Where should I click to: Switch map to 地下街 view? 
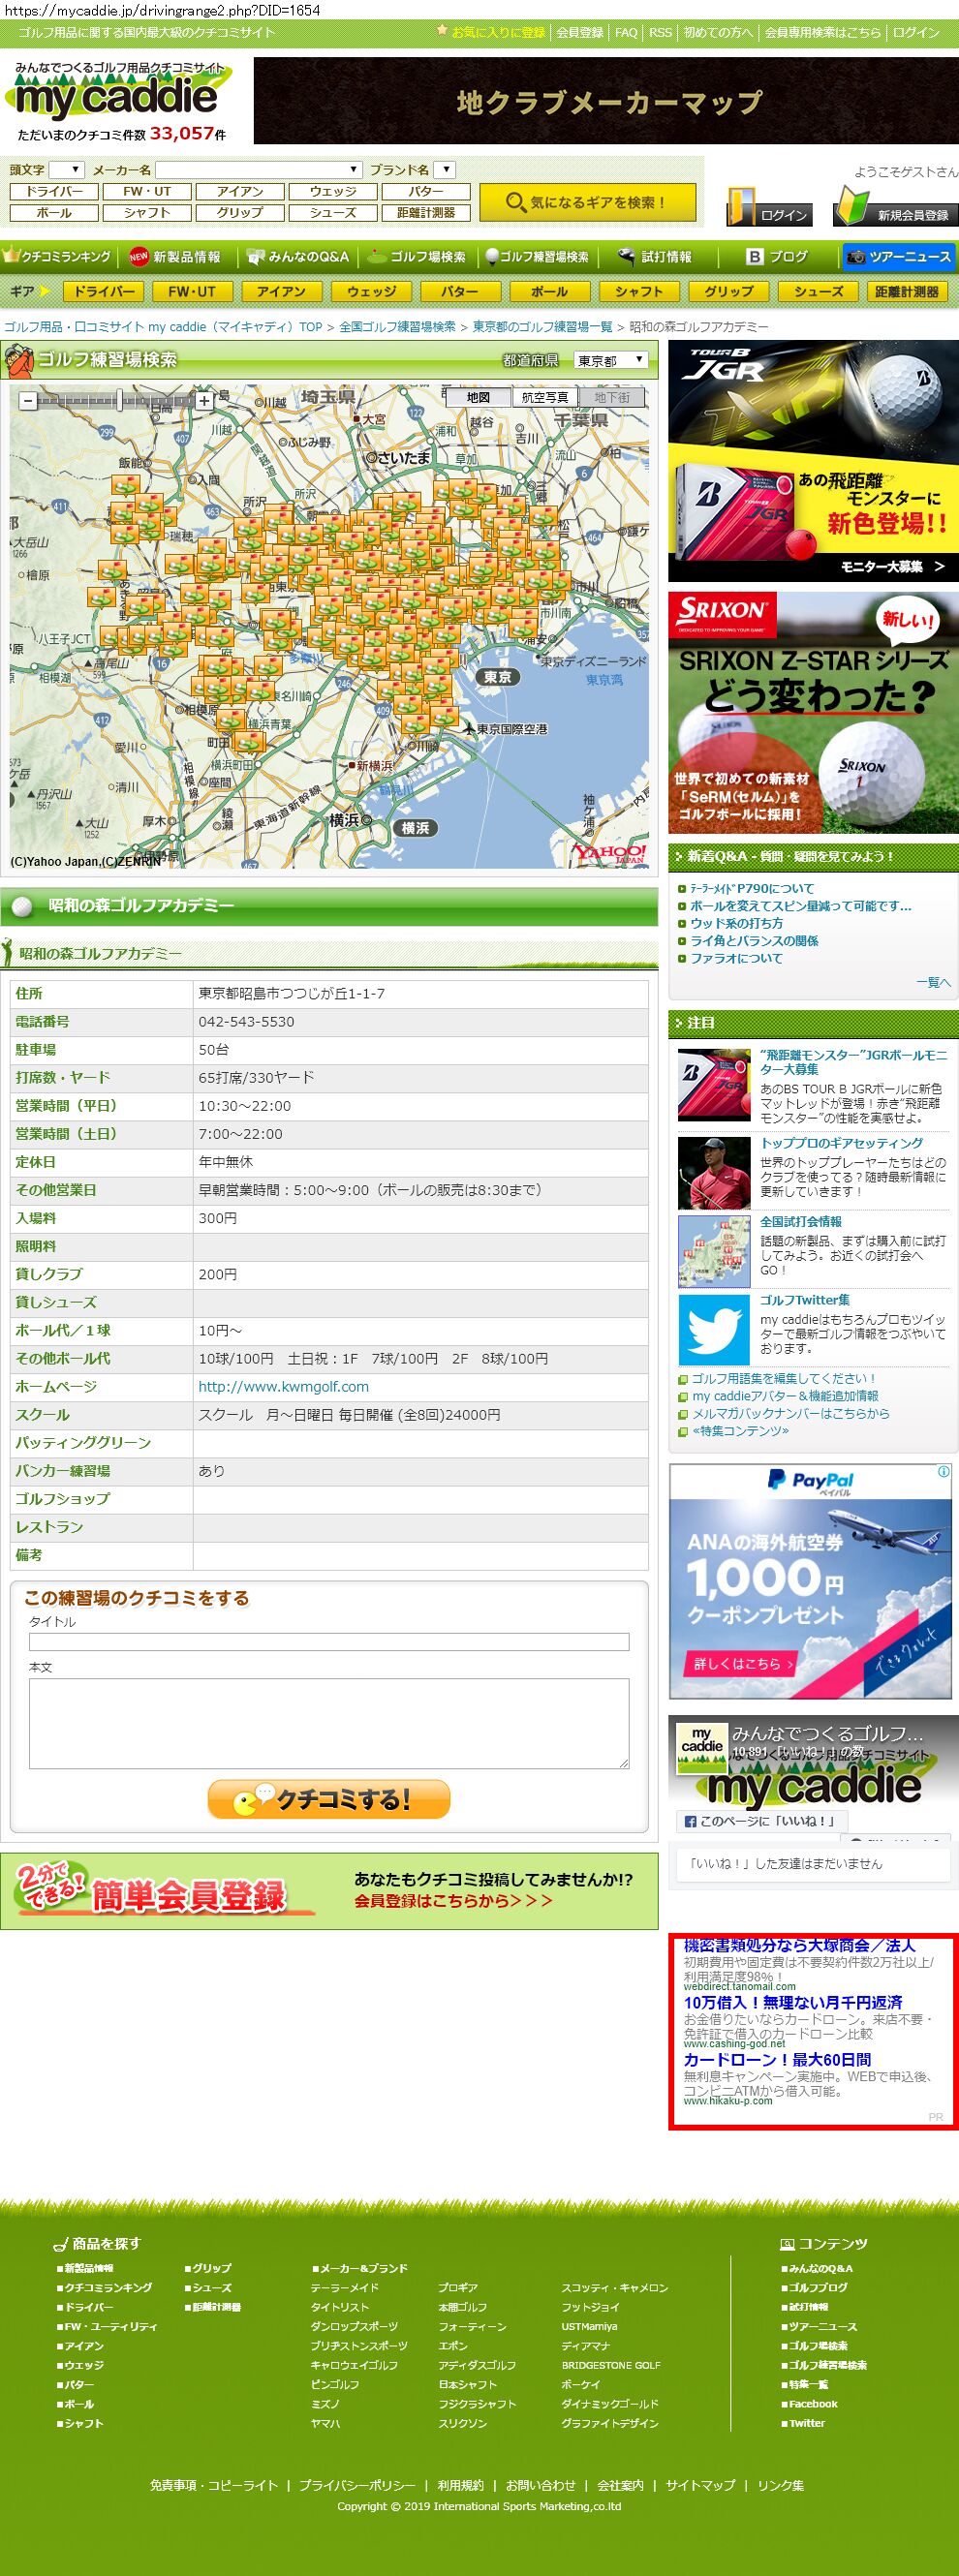coord(612,397)
